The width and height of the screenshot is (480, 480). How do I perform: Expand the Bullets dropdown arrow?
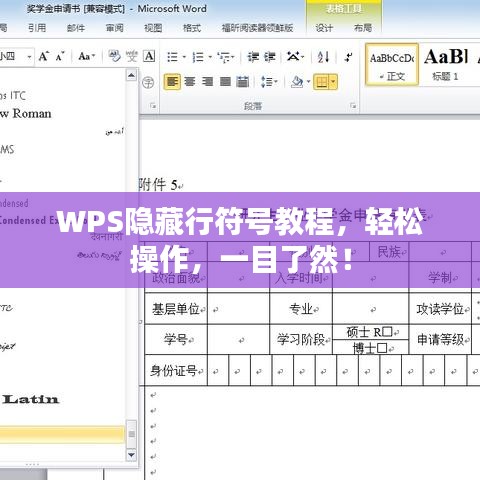pyautogui.click(x=184, y=57)
